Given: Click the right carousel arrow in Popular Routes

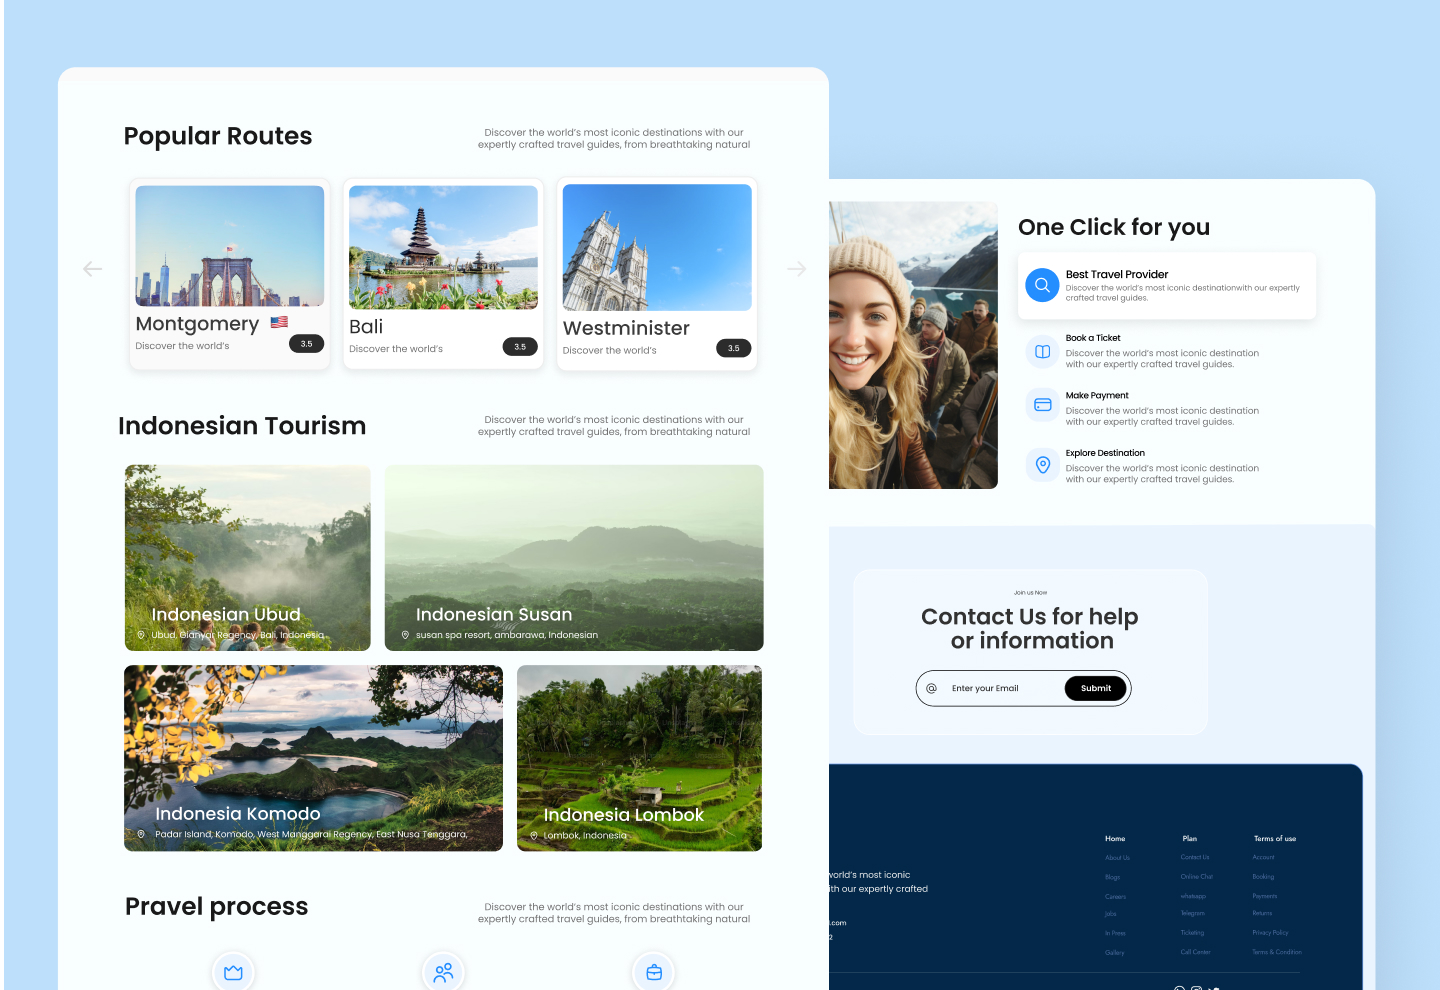Looking at the screenshot, I should [796, 269].
